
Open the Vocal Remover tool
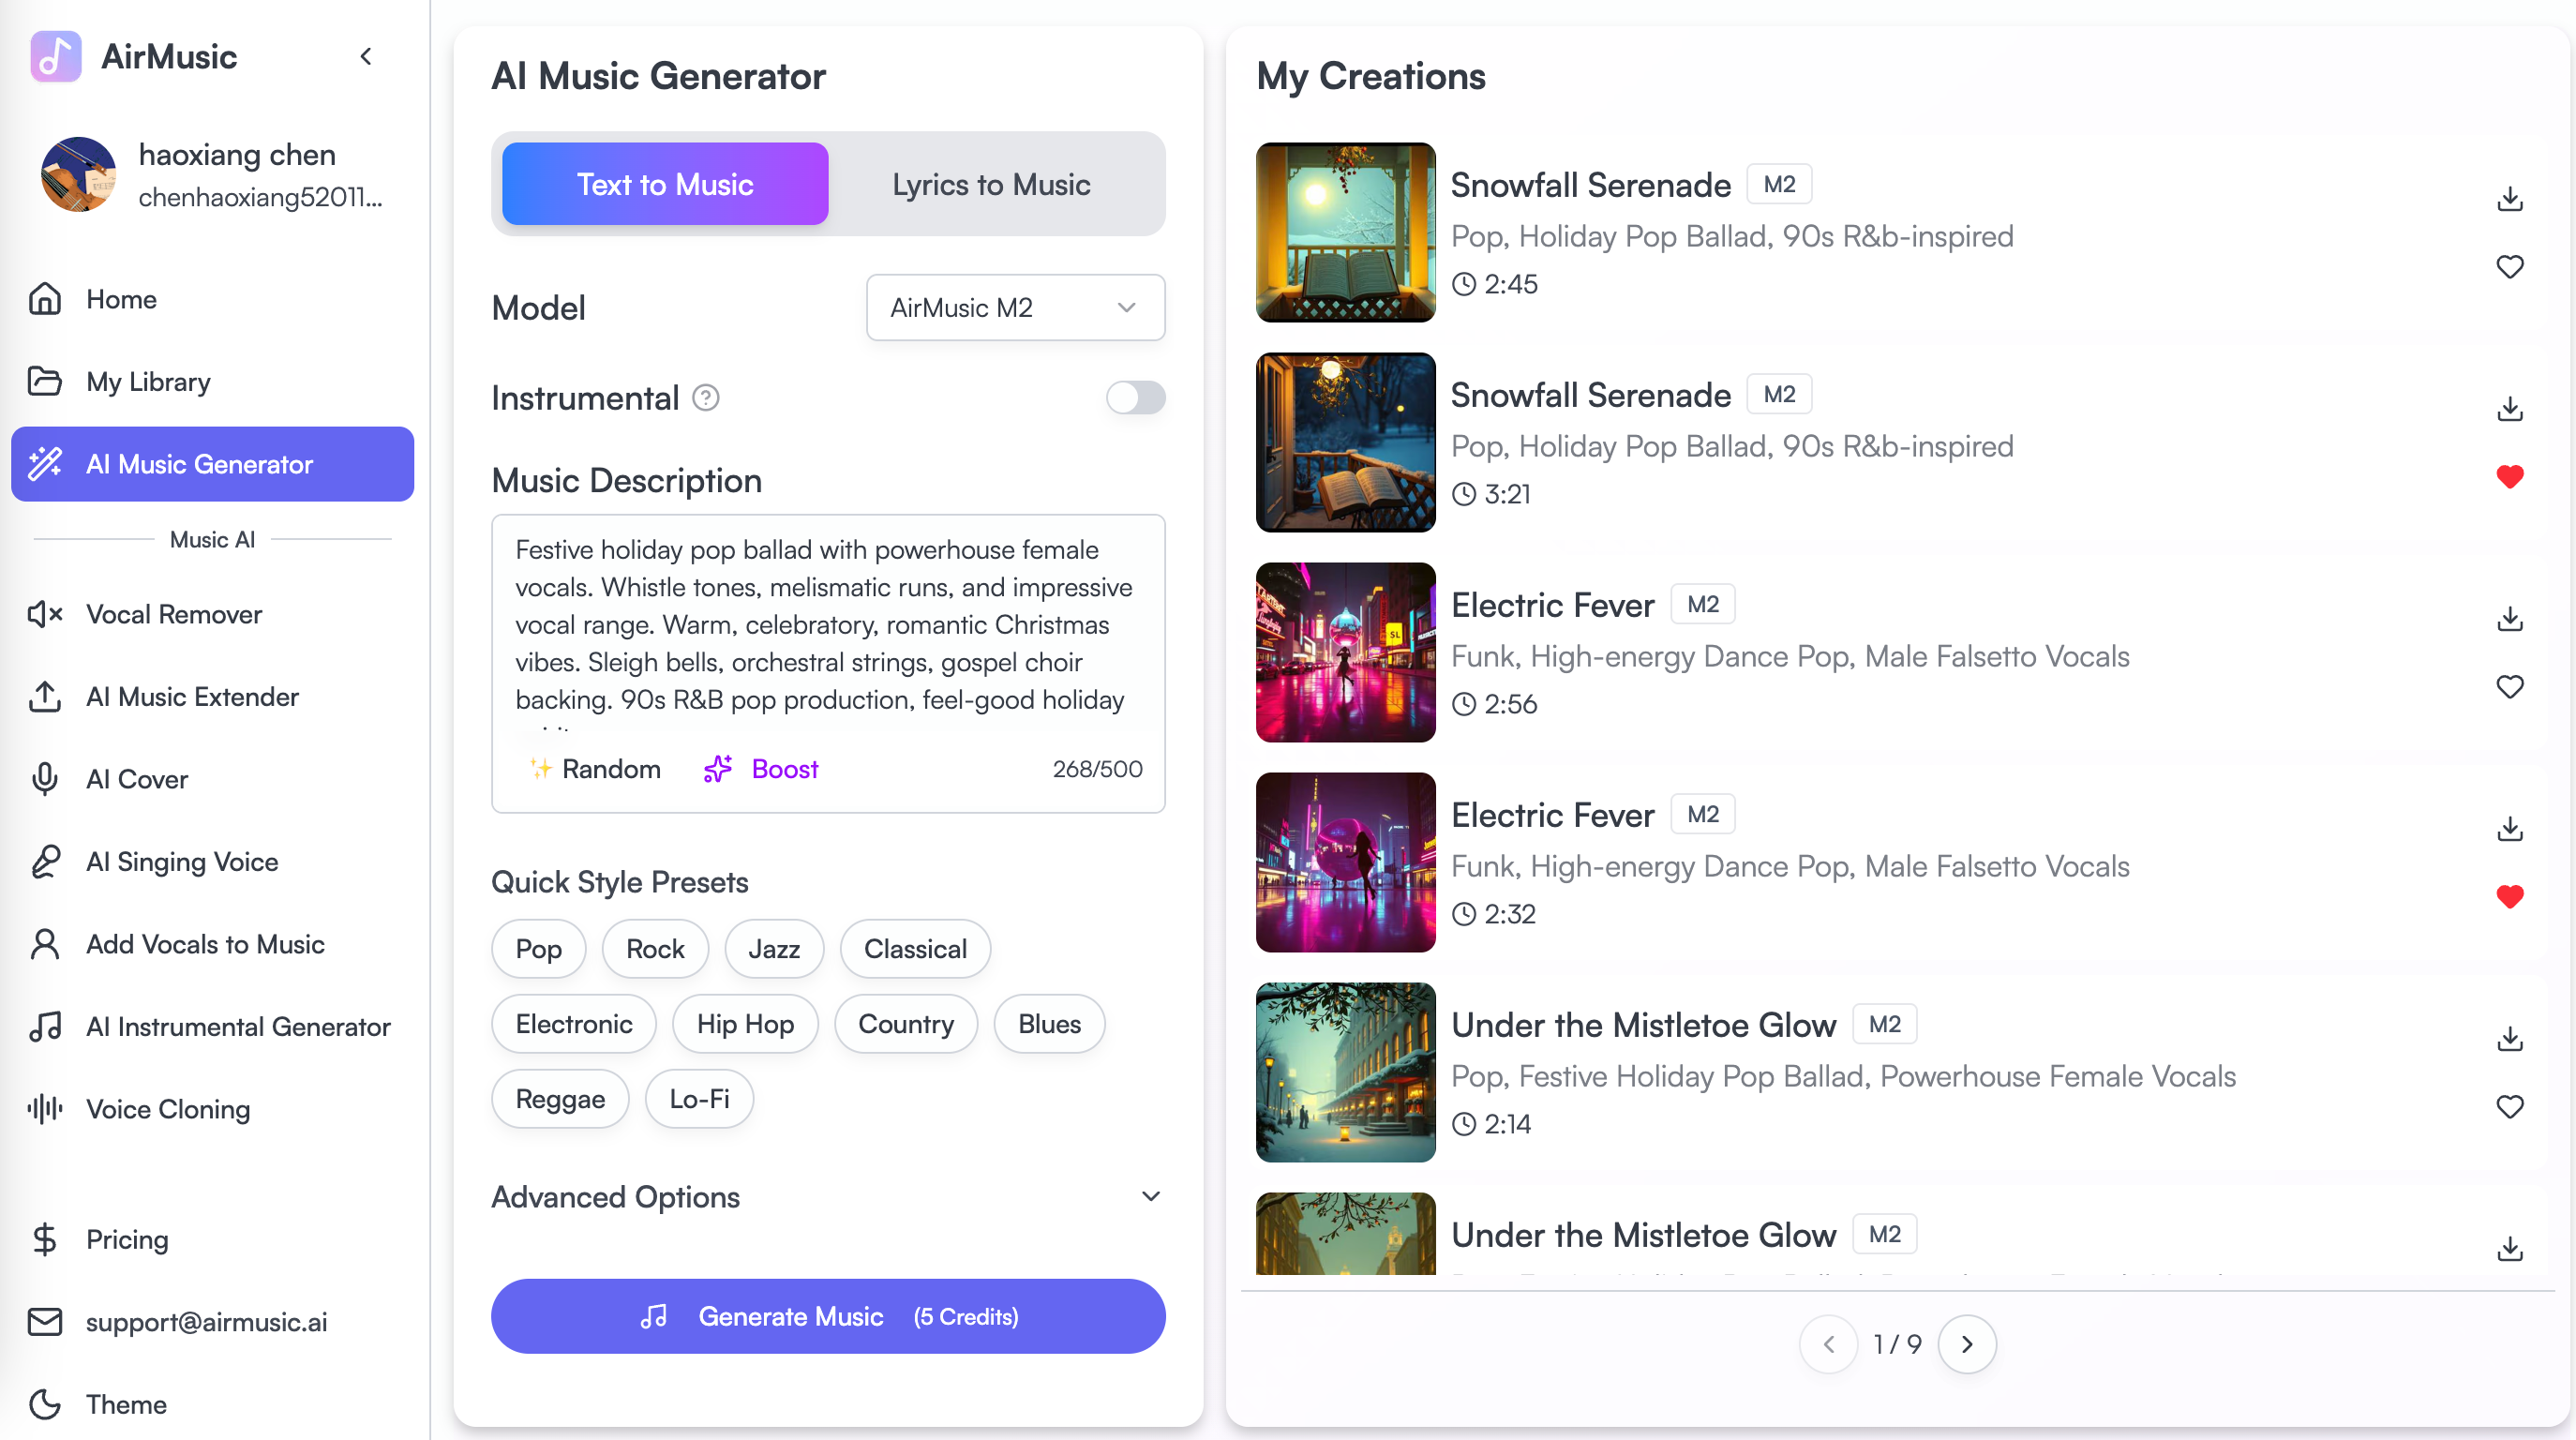(x=173, y=614)
